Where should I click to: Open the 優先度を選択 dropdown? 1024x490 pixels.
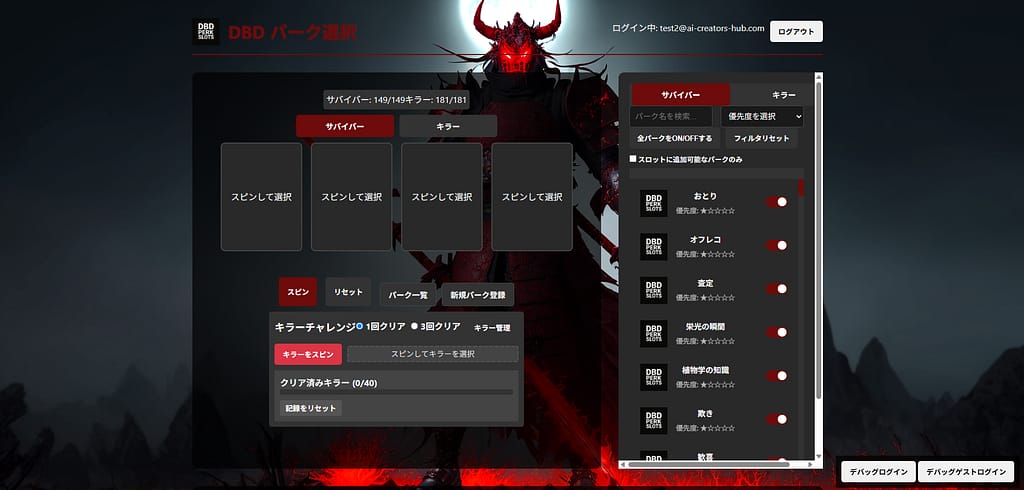coord(761,116)
